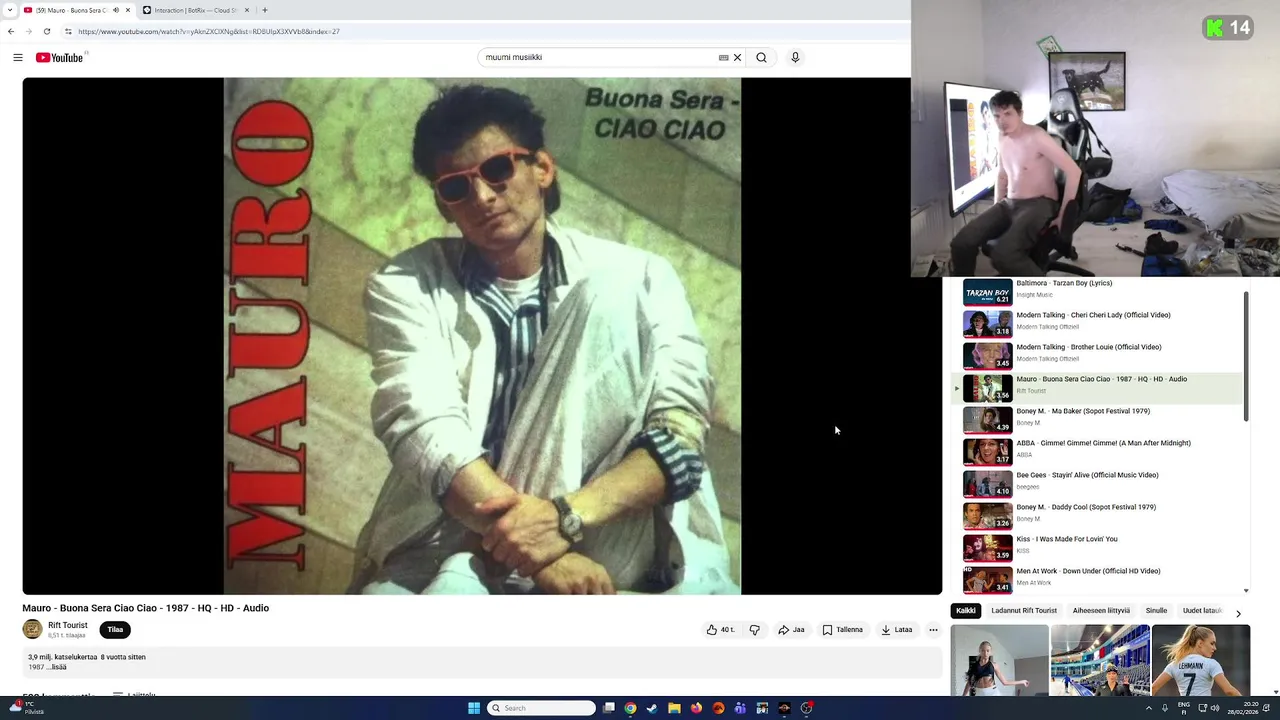Select the Aiheeseen liittyviä chip
1280x720 pixels.
coord(1101,611)
